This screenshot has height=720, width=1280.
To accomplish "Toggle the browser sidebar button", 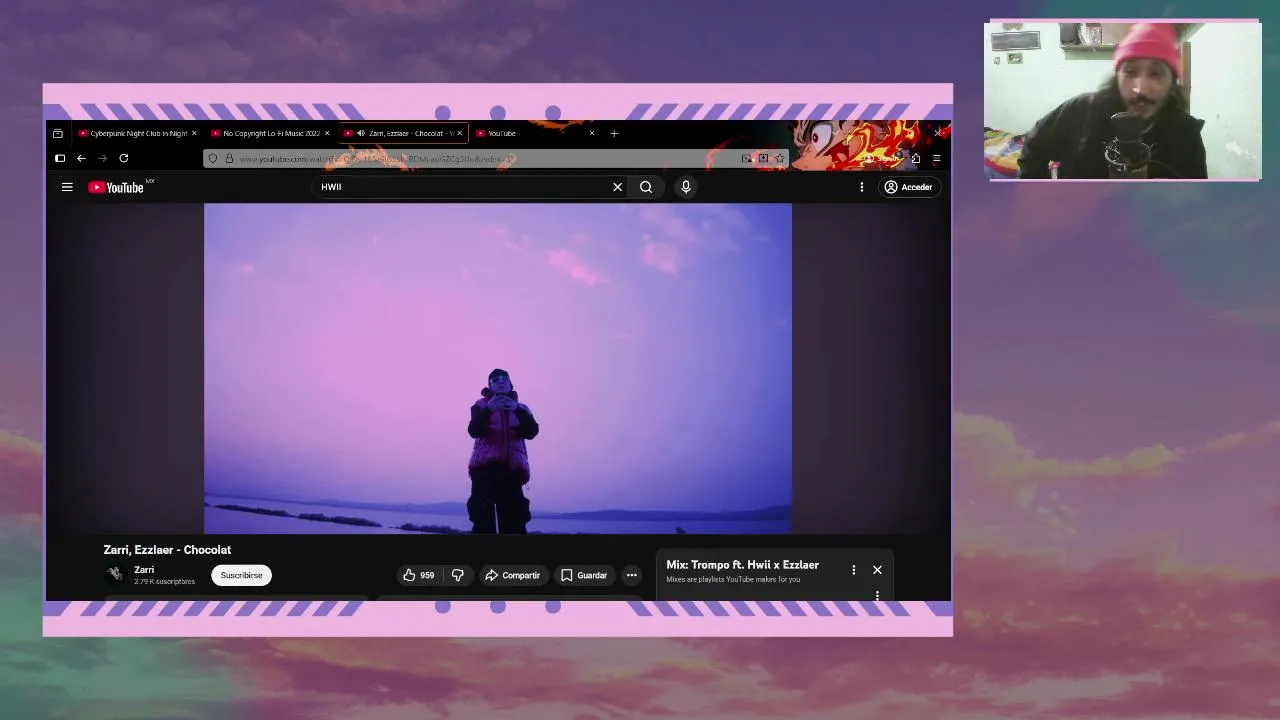I will pyautogui.click(x=59, y=158).
